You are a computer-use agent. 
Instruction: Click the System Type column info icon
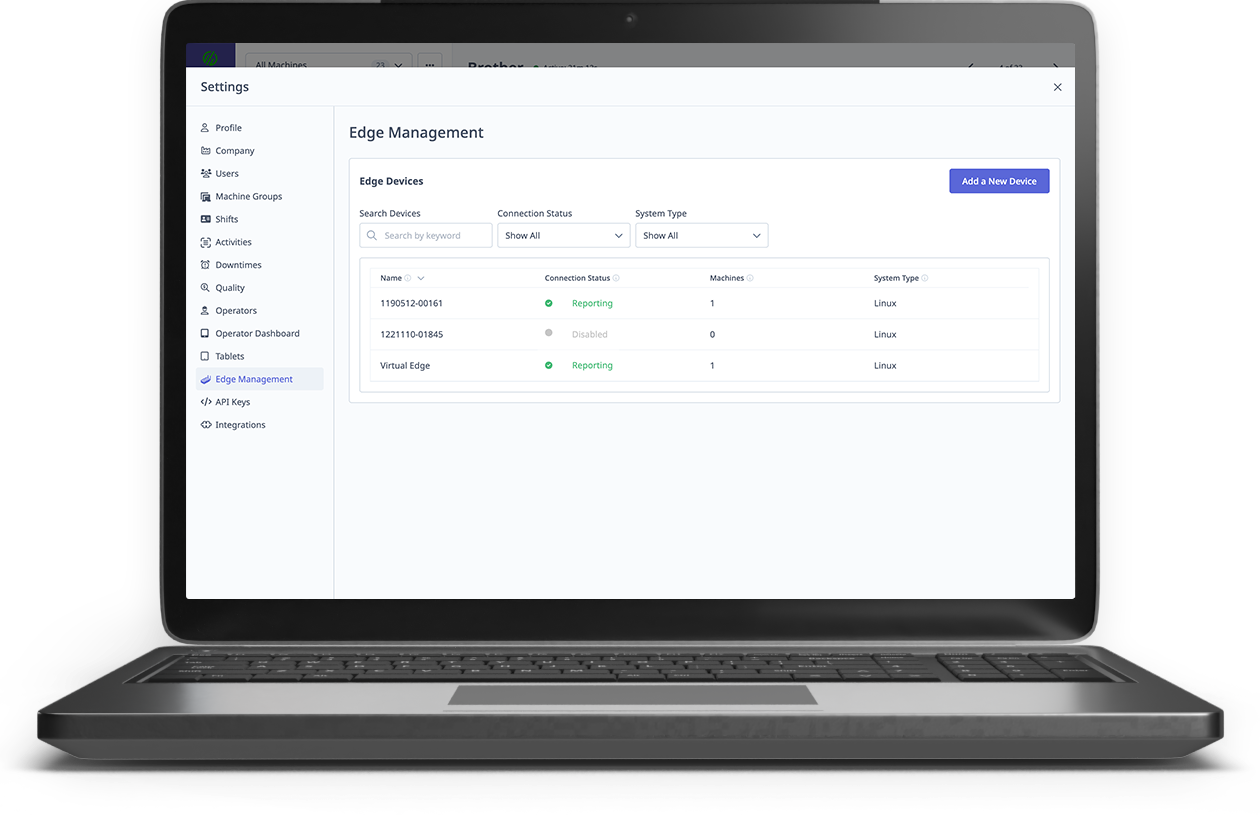925,278
